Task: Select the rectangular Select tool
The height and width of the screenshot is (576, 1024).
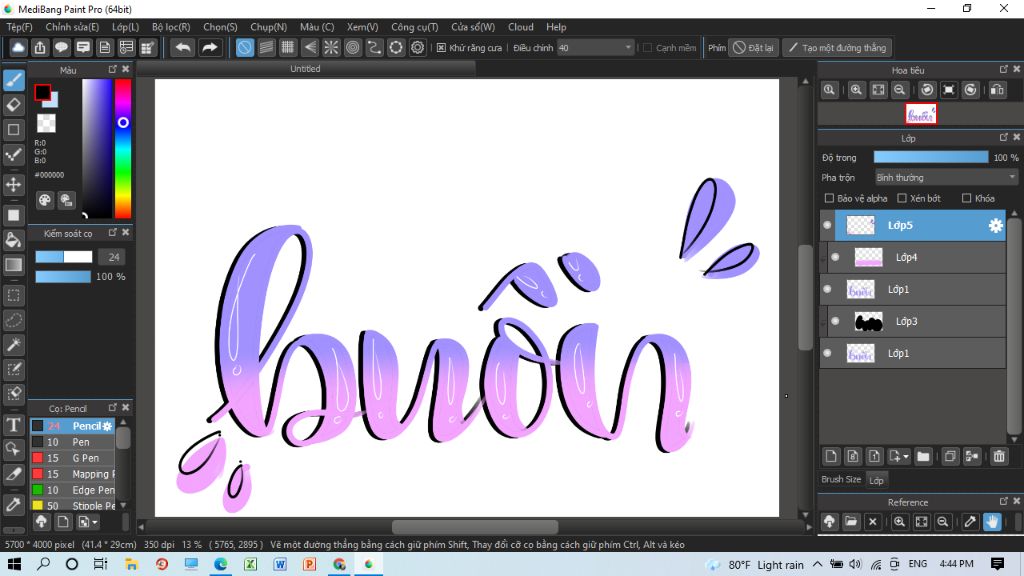Action: [x=14, y=295]
